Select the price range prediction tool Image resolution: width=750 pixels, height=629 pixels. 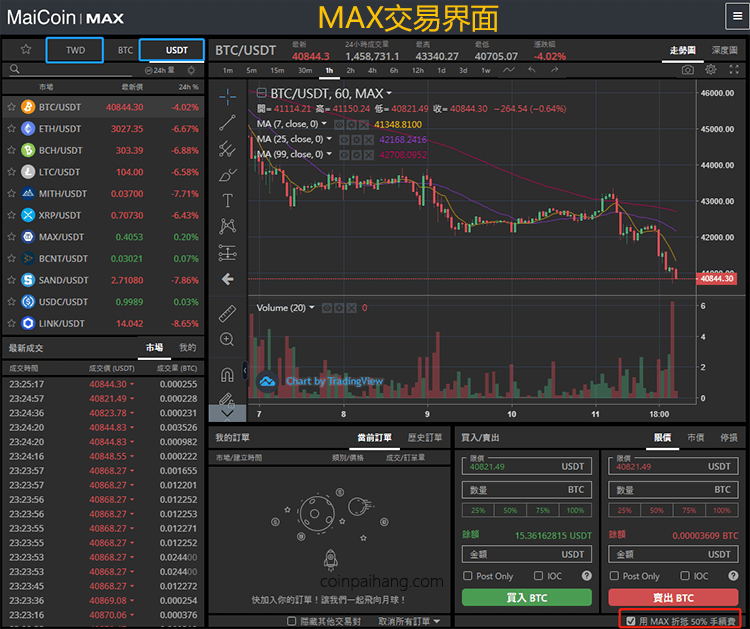(x=228, y=253)
